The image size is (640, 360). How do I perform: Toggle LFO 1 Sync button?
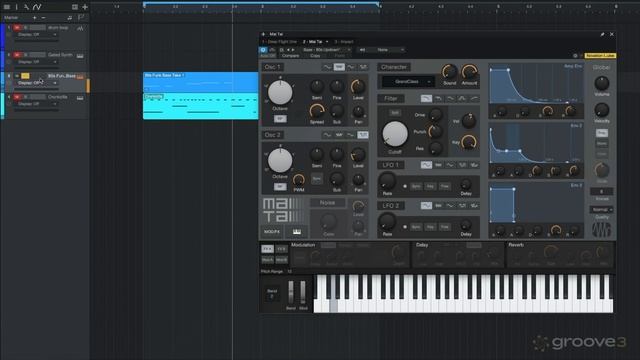416,186
